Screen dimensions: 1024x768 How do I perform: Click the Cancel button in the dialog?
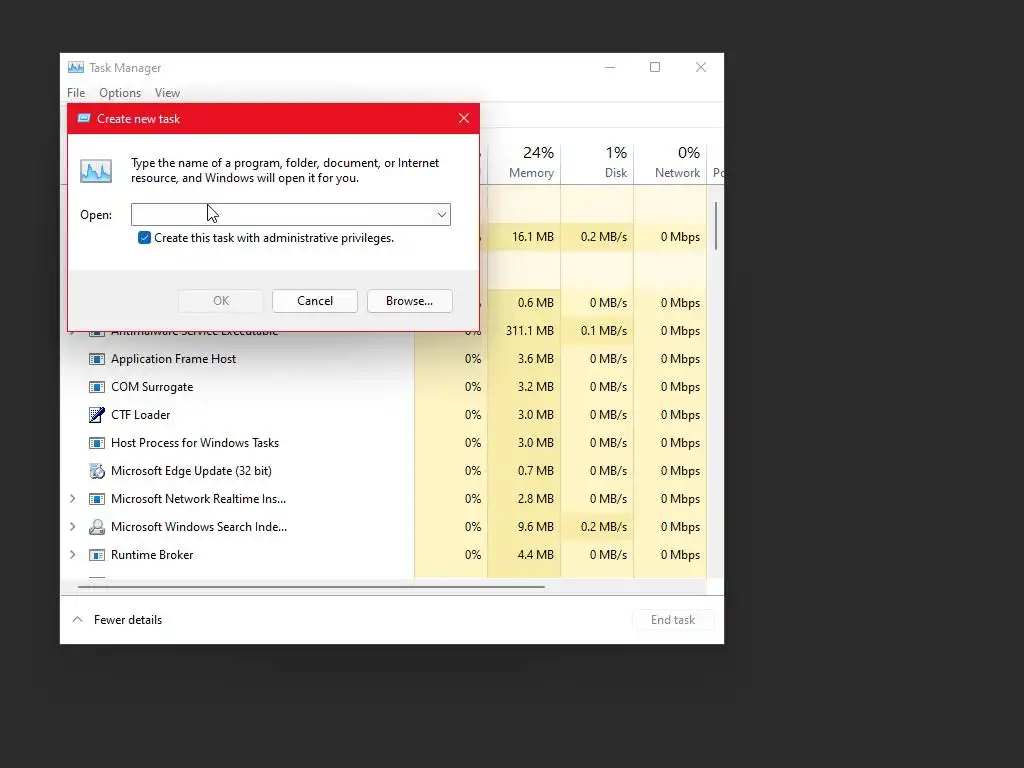point(315,301)
